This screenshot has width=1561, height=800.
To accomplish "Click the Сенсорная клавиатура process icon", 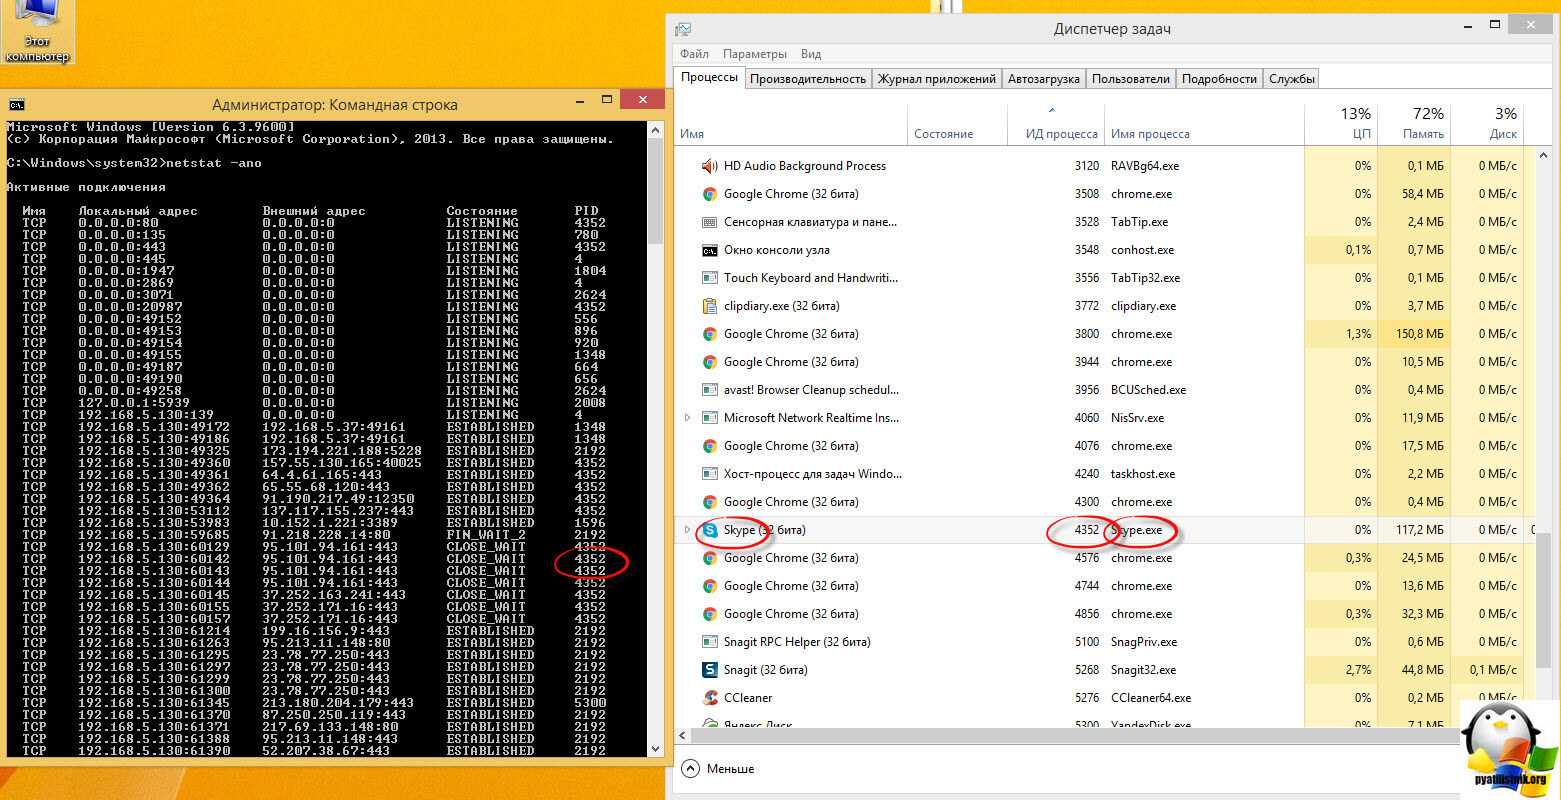I will tap(710, 222).
